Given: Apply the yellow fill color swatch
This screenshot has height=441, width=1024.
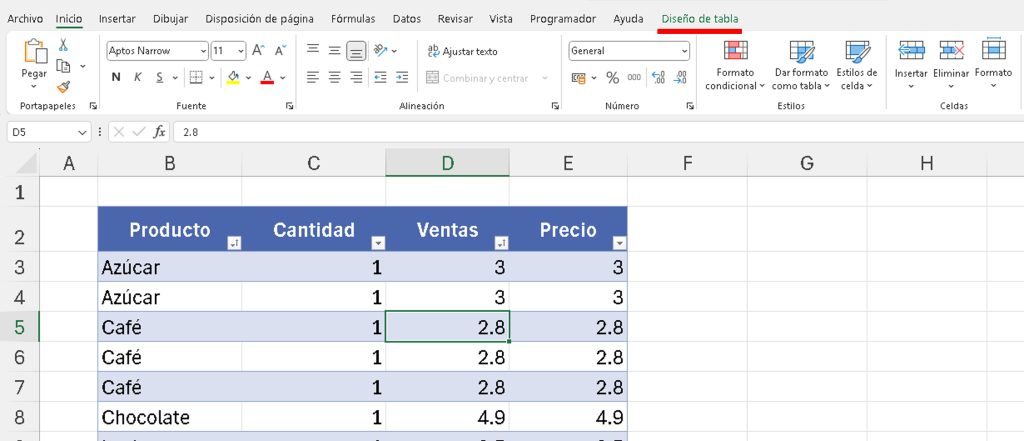Looking at the screenshot, I should click(233, 77).
